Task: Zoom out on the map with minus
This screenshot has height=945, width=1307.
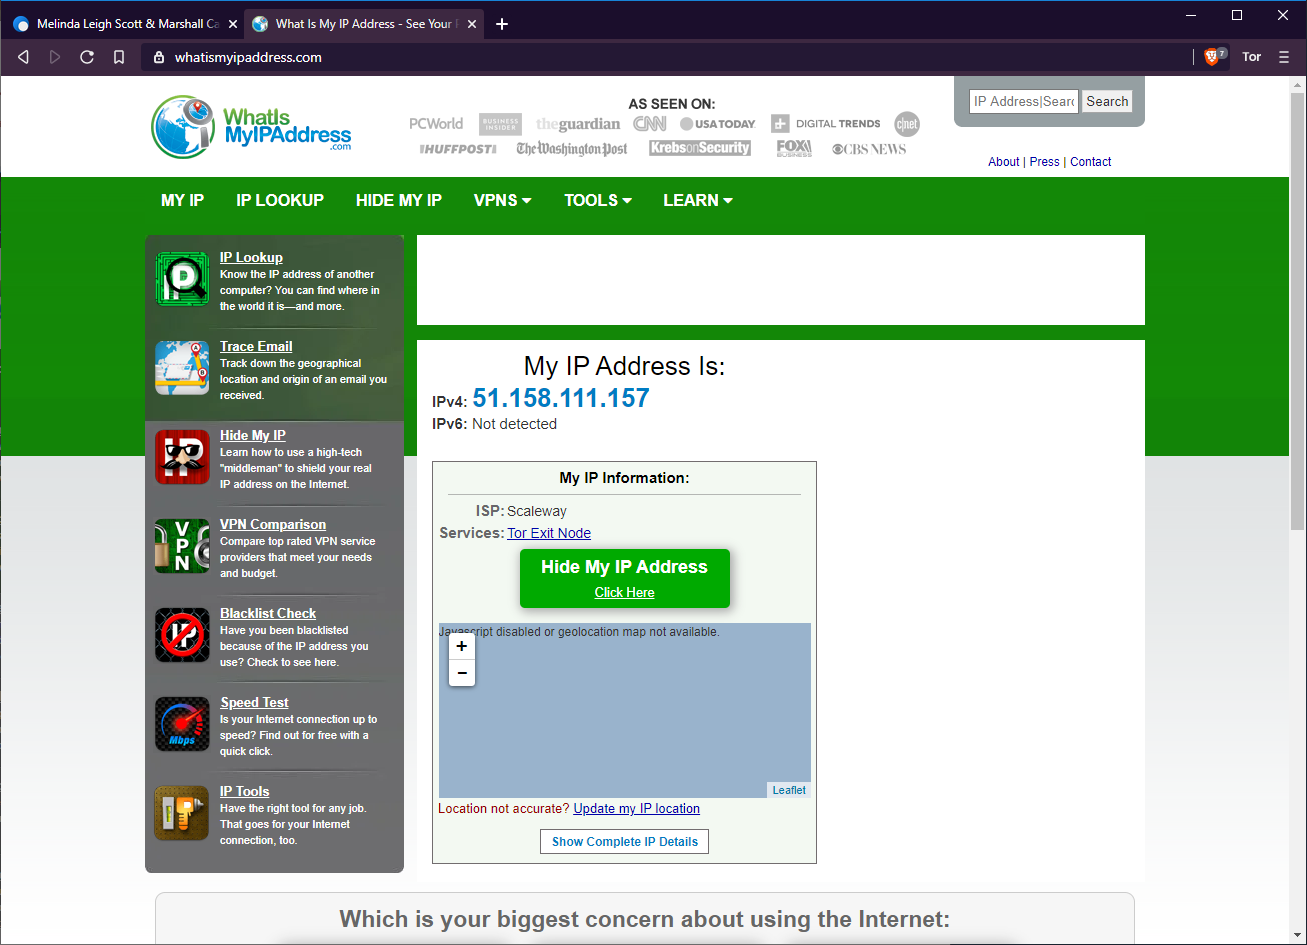Action: (x=461, y=673)
